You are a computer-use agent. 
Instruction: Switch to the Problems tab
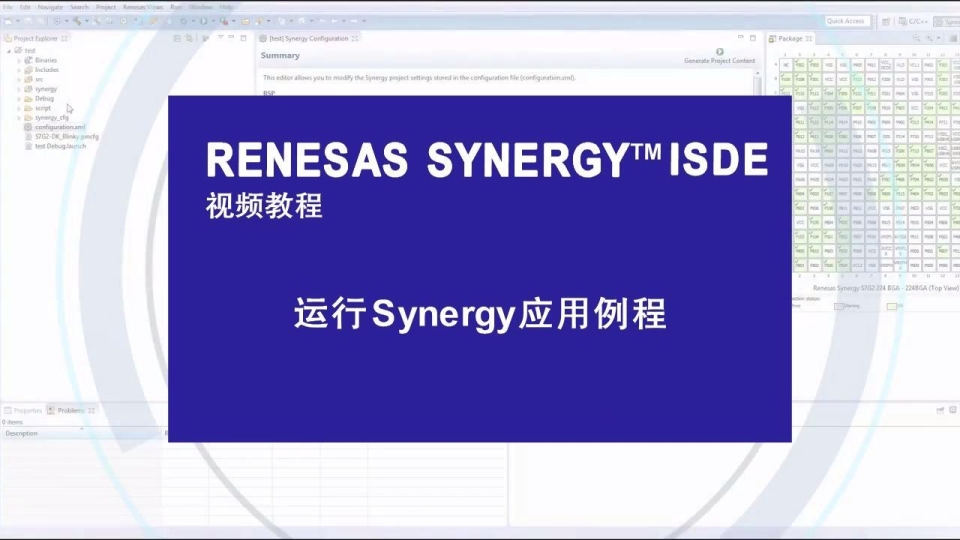[x=71, y=411]
